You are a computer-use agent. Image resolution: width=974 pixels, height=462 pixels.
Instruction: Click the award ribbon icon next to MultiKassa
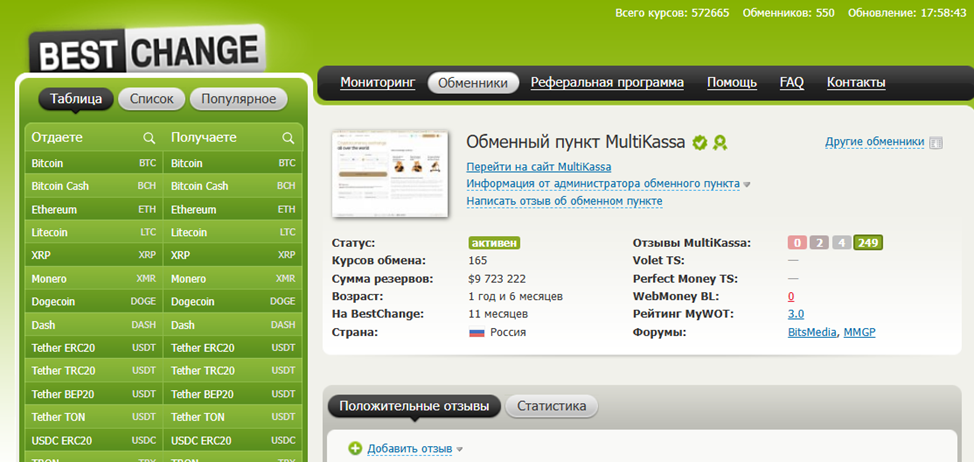[720, 143]
